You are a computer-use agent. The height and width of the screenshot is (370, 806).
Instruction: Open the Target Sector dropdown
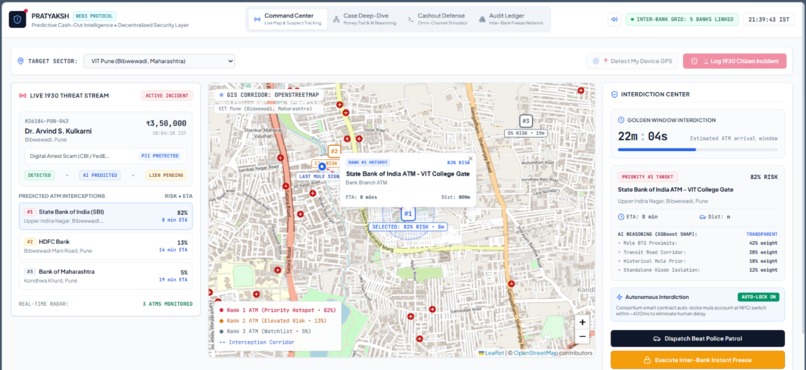click(x=159, y=61)
